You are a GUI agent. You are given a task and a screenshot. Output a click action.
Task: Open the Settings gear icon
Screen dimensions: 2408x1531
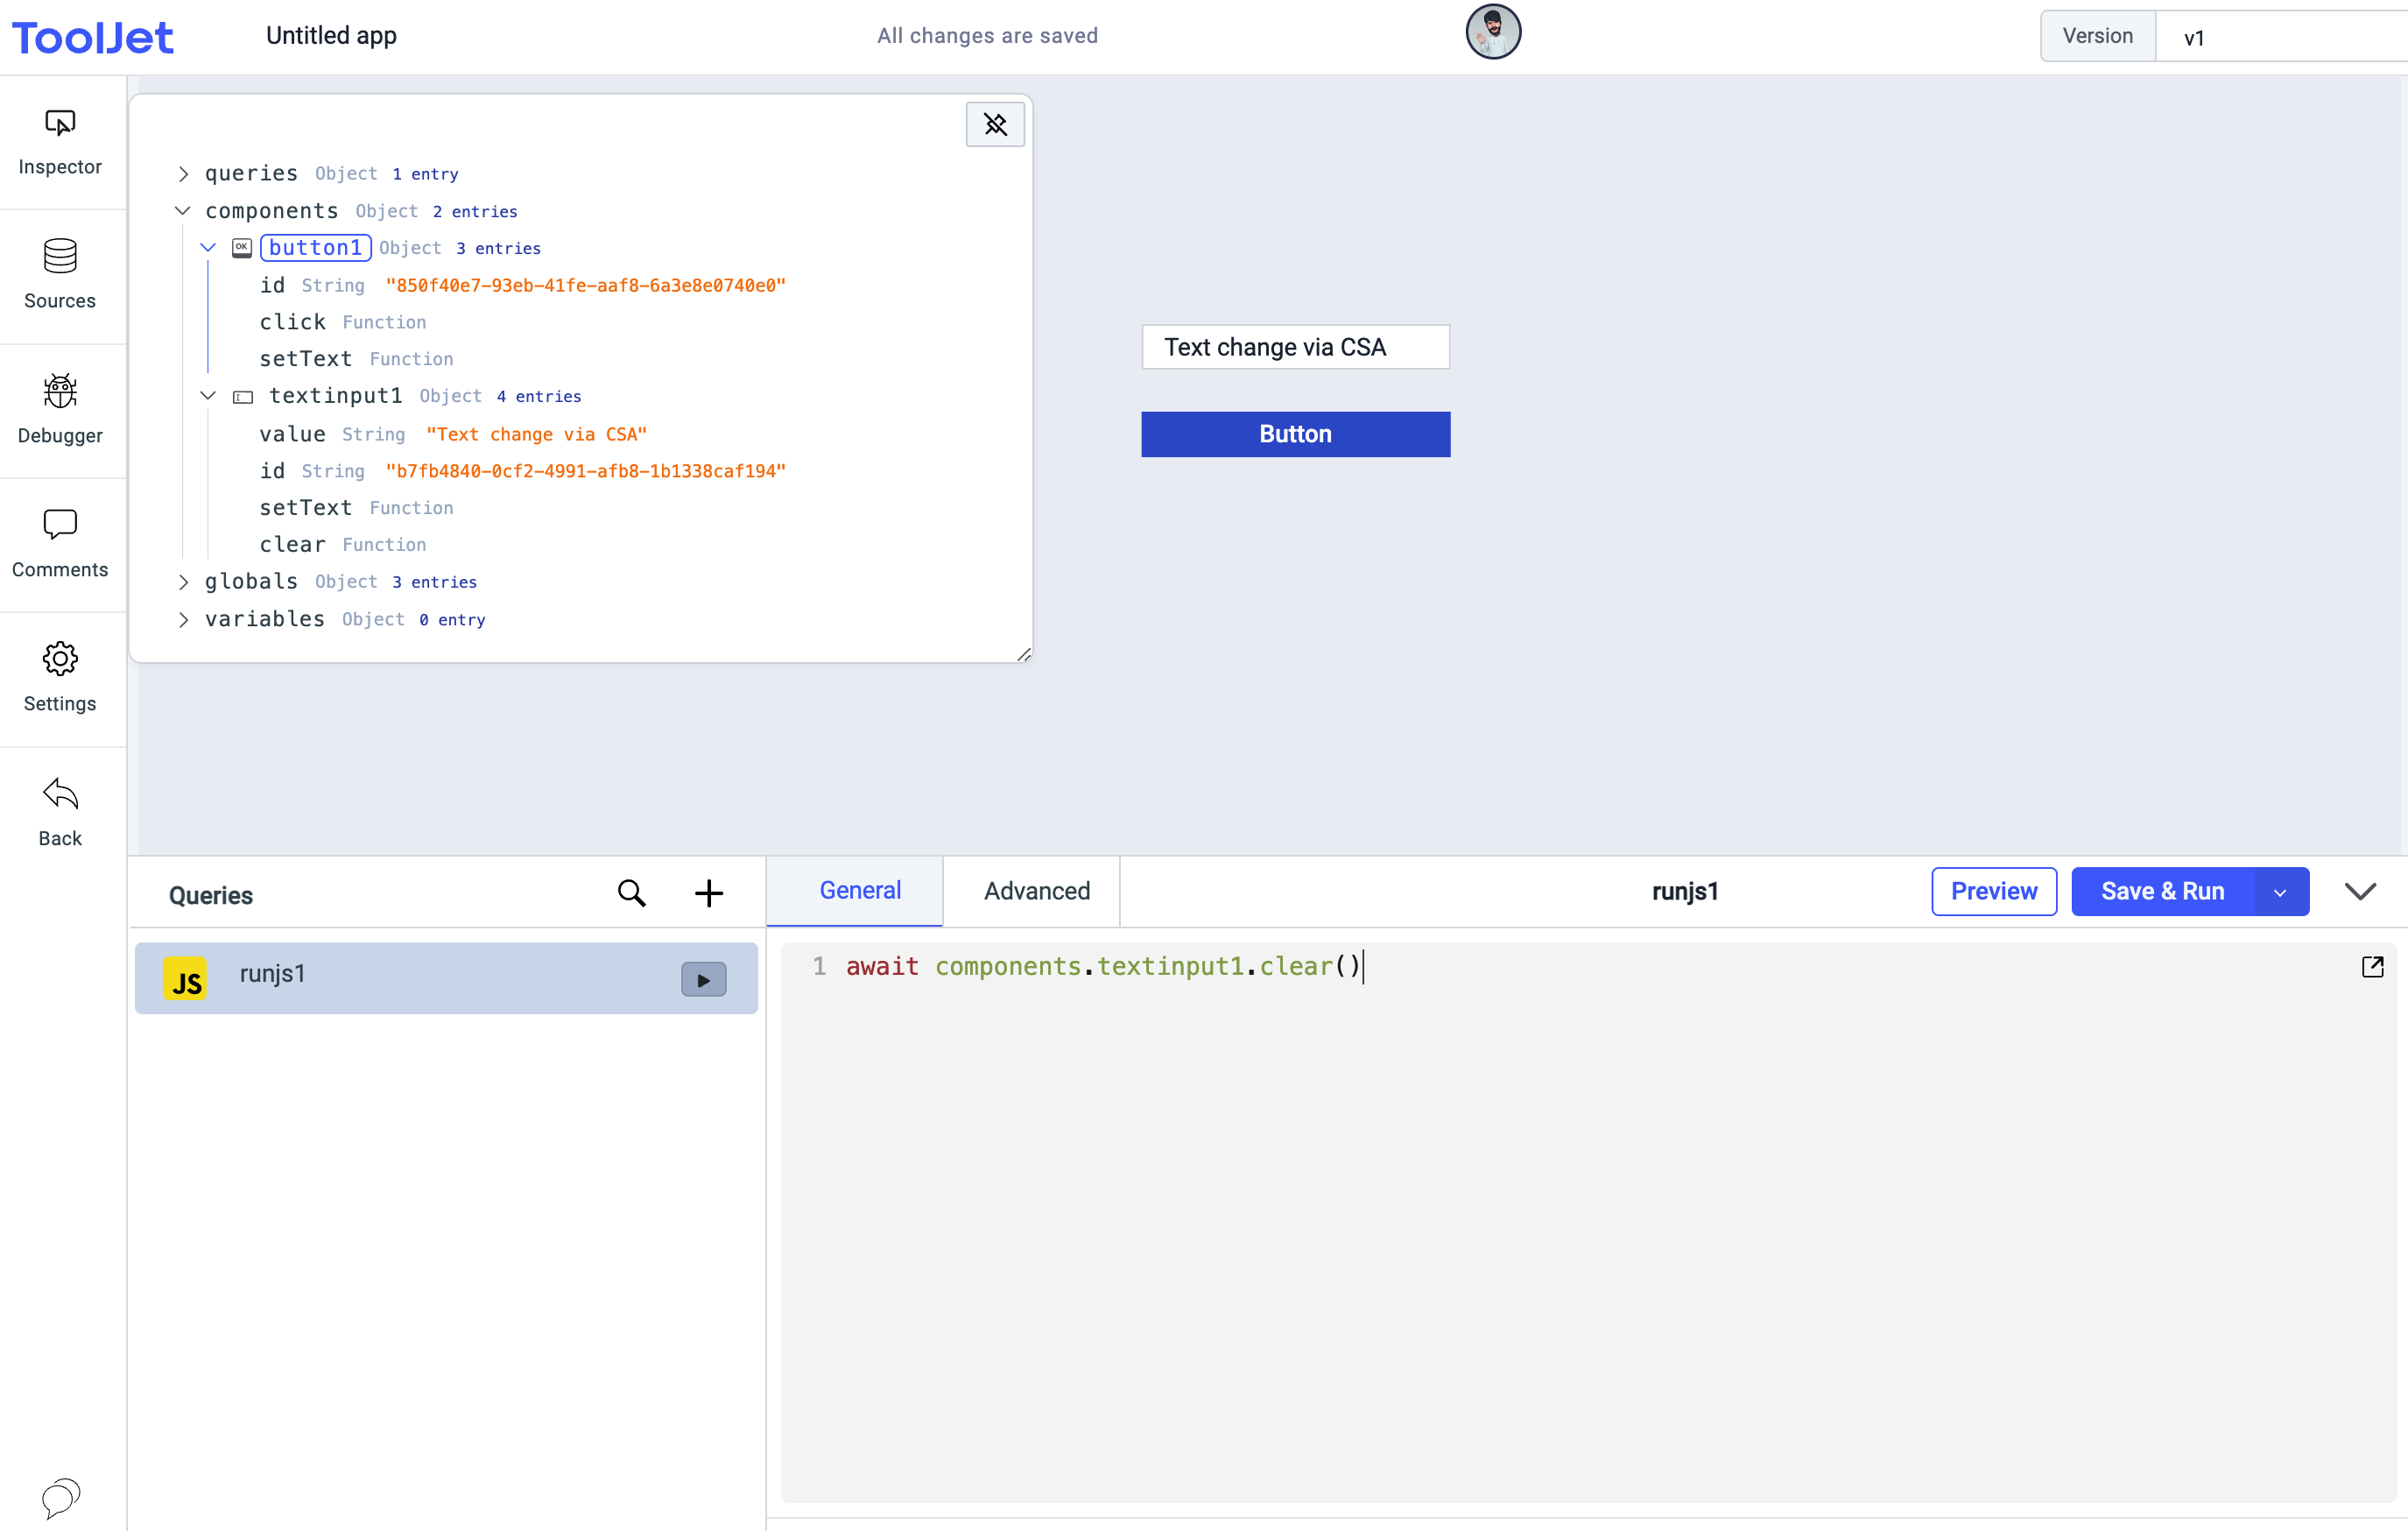point(60,659)
